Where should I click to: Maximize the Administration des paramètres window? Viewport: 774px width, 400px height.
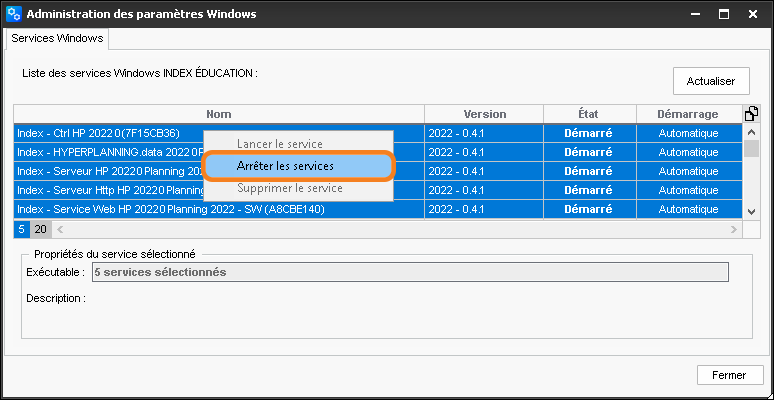coord(724,14)
